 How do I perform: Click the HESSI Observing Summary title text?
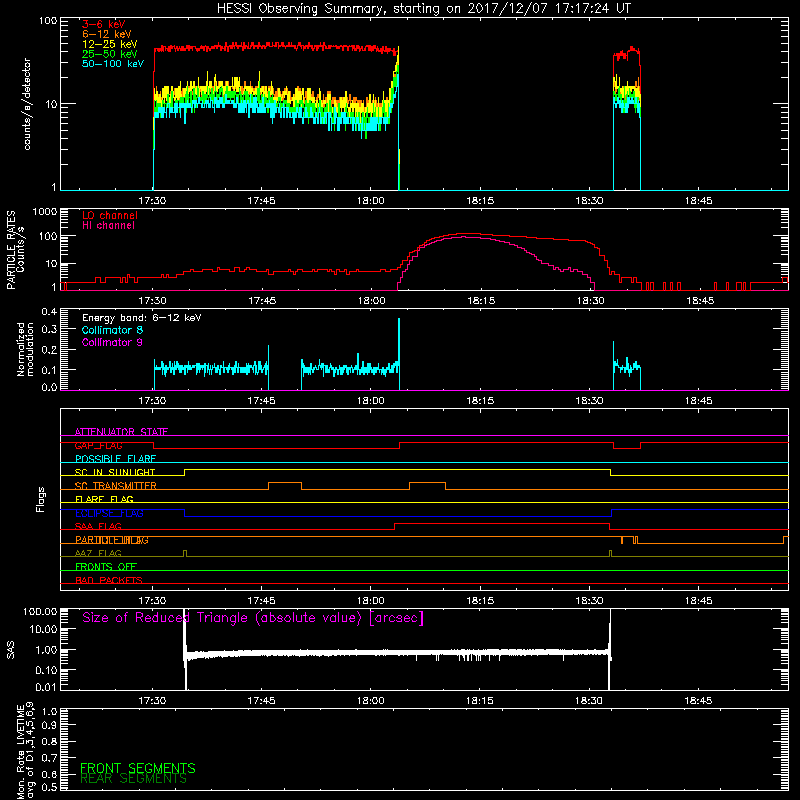click(423, 9)
